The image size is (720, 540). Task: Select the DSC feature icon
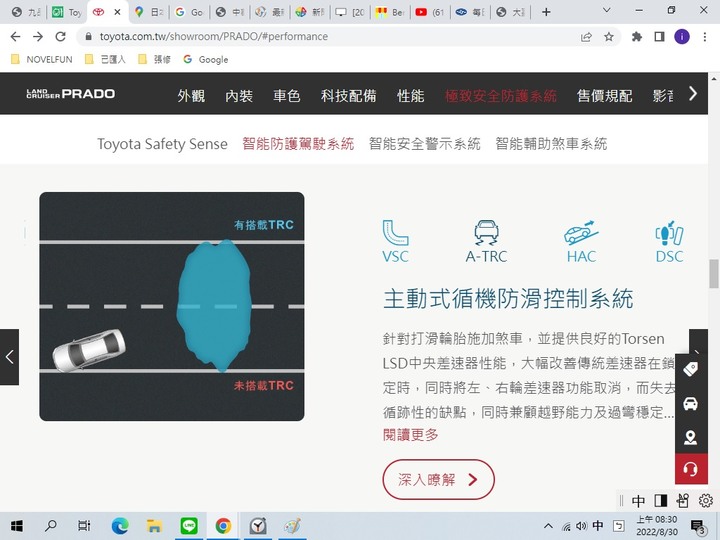(669, 241)
